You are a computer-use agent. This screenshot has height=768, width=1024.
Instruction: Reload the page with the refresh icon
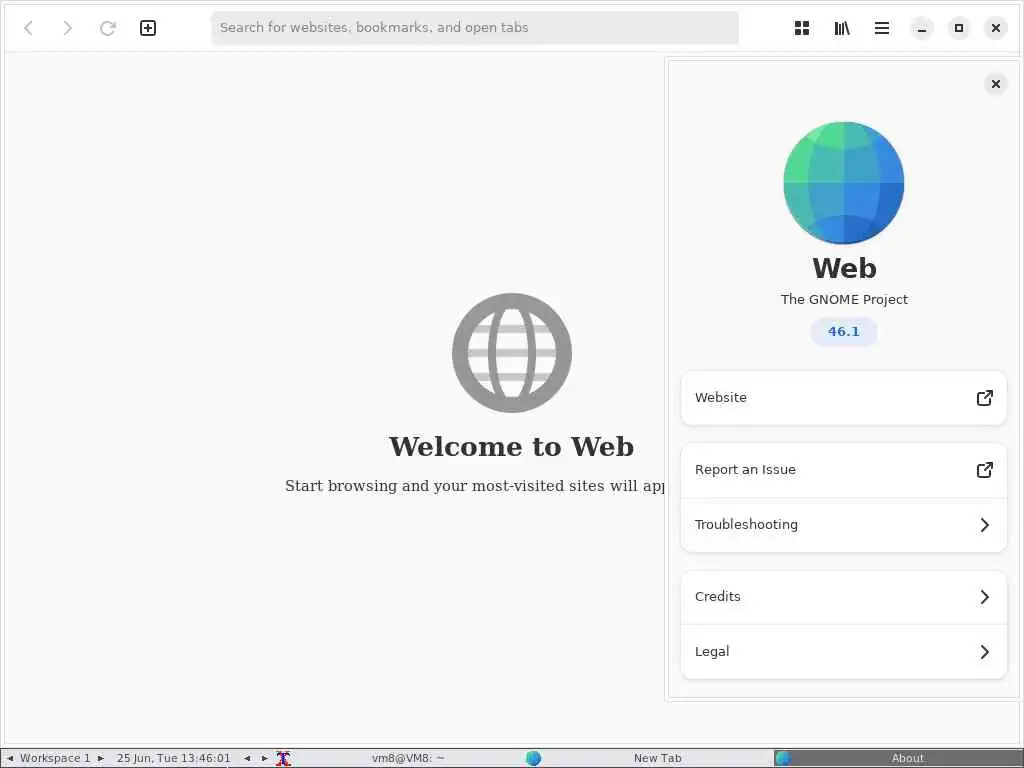(x=108, y=28)
